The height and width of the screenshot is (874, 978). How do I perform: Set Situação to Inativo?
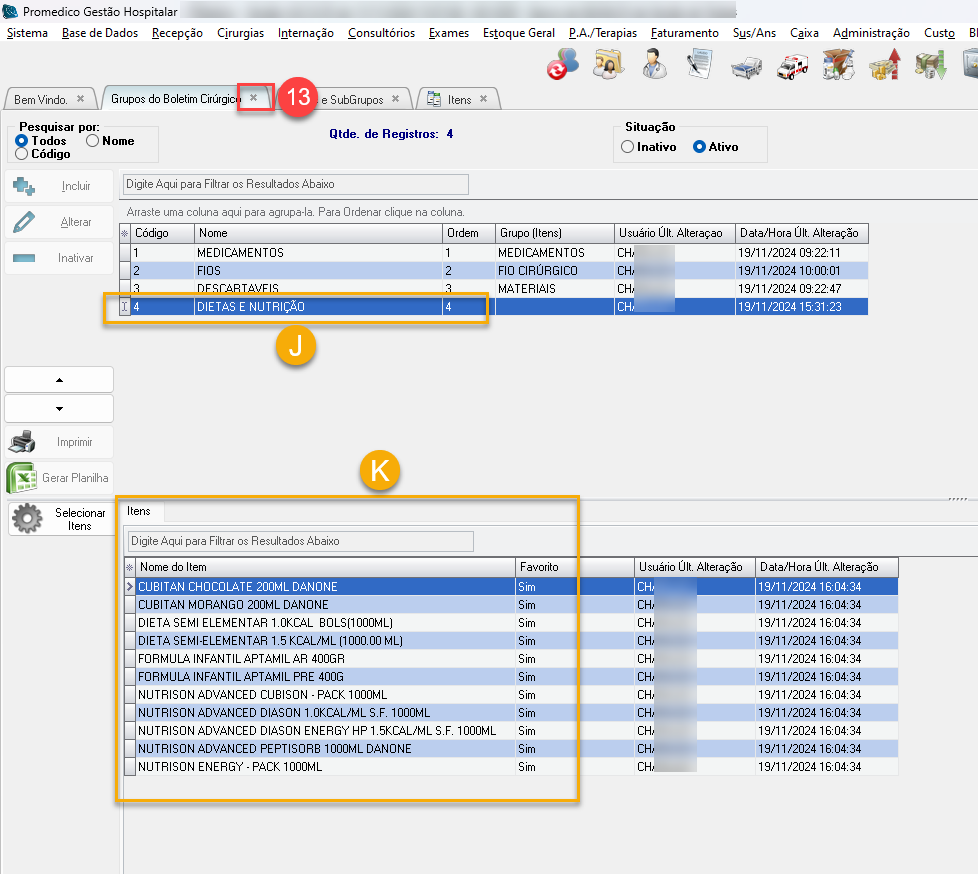[627, 147]
